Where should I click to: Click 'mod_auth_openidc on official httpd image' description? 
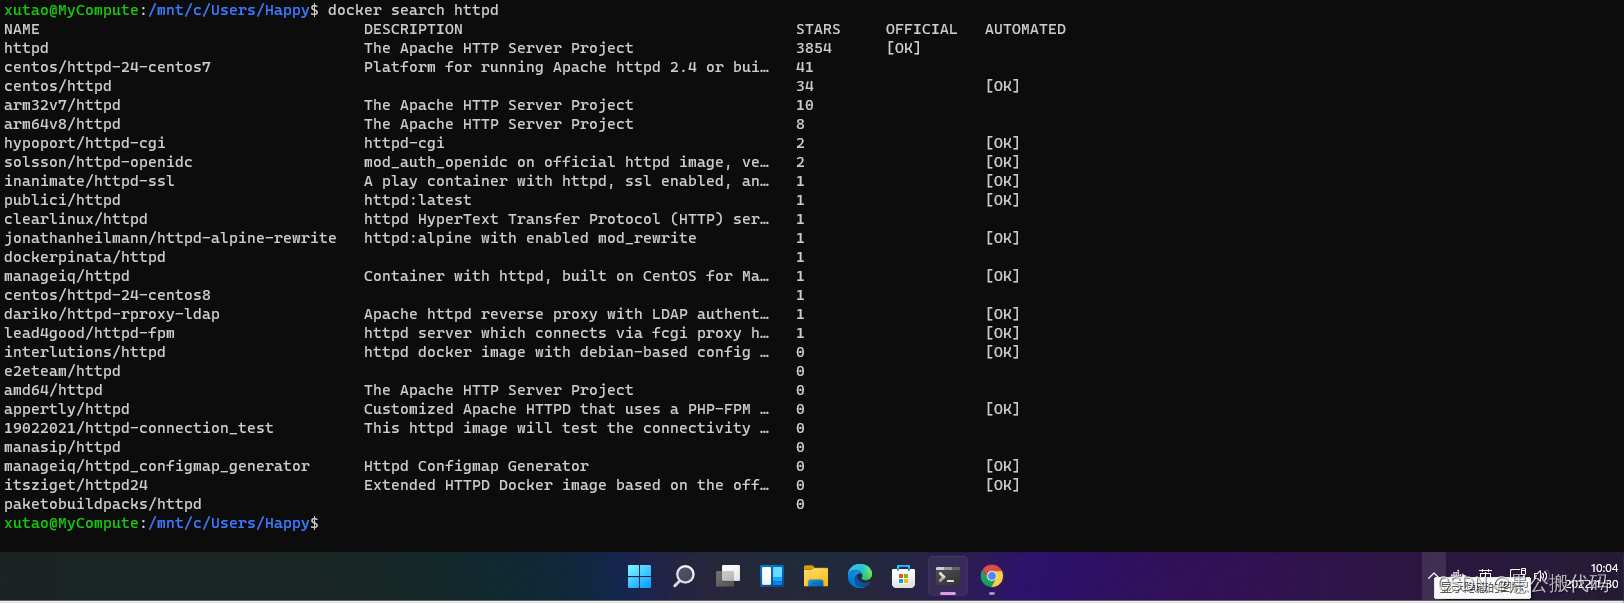pos(566,162)
